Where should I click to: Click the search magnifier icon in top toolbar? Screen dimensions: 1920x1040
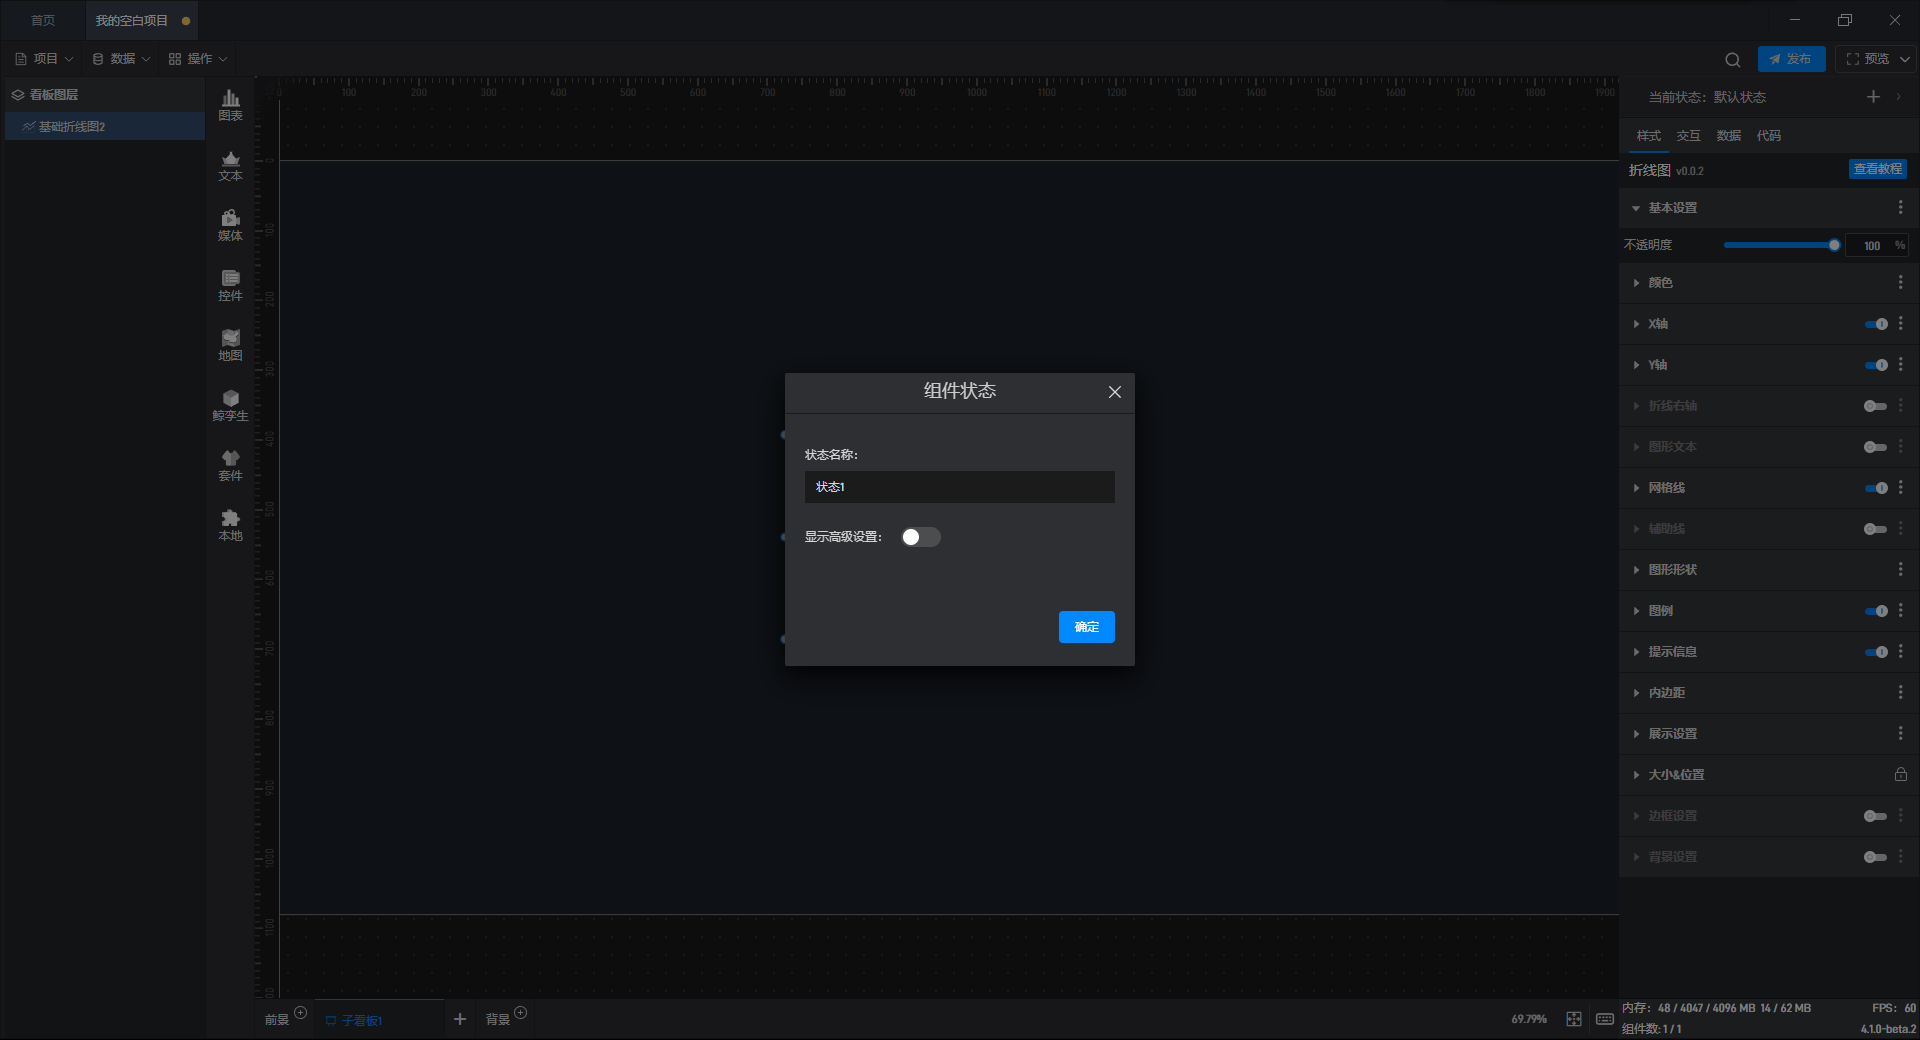[1733, 59]
